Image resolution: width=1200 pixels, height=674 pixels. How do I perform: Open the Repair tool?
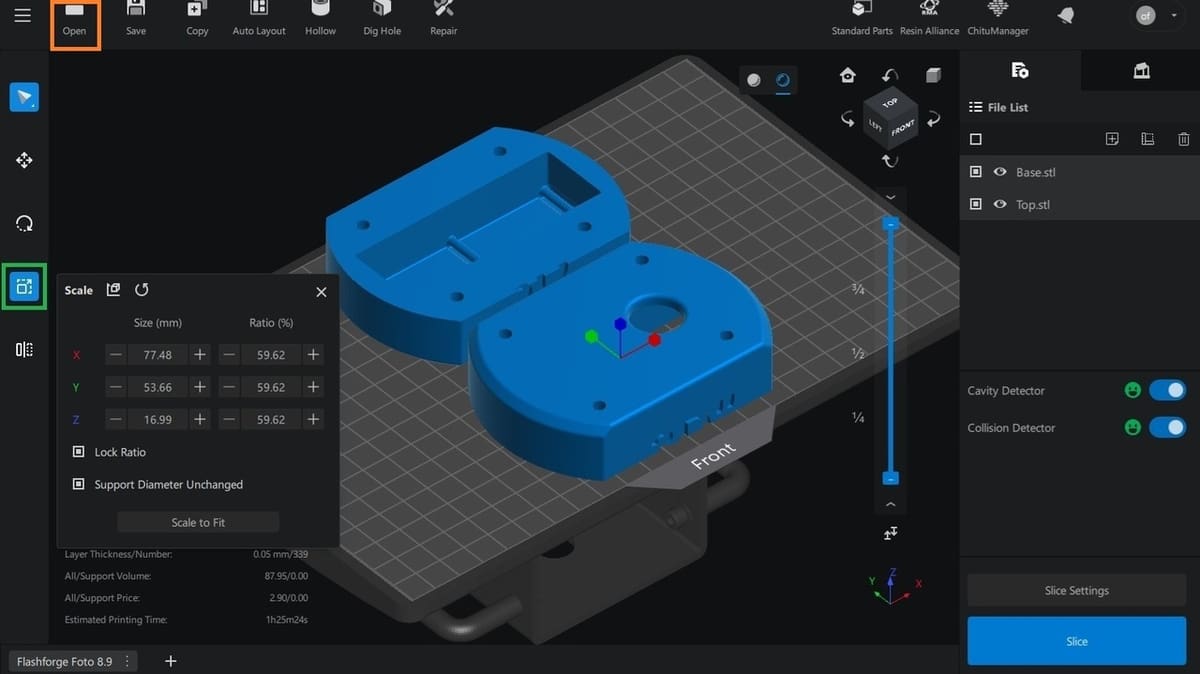(x=444, y=19)
